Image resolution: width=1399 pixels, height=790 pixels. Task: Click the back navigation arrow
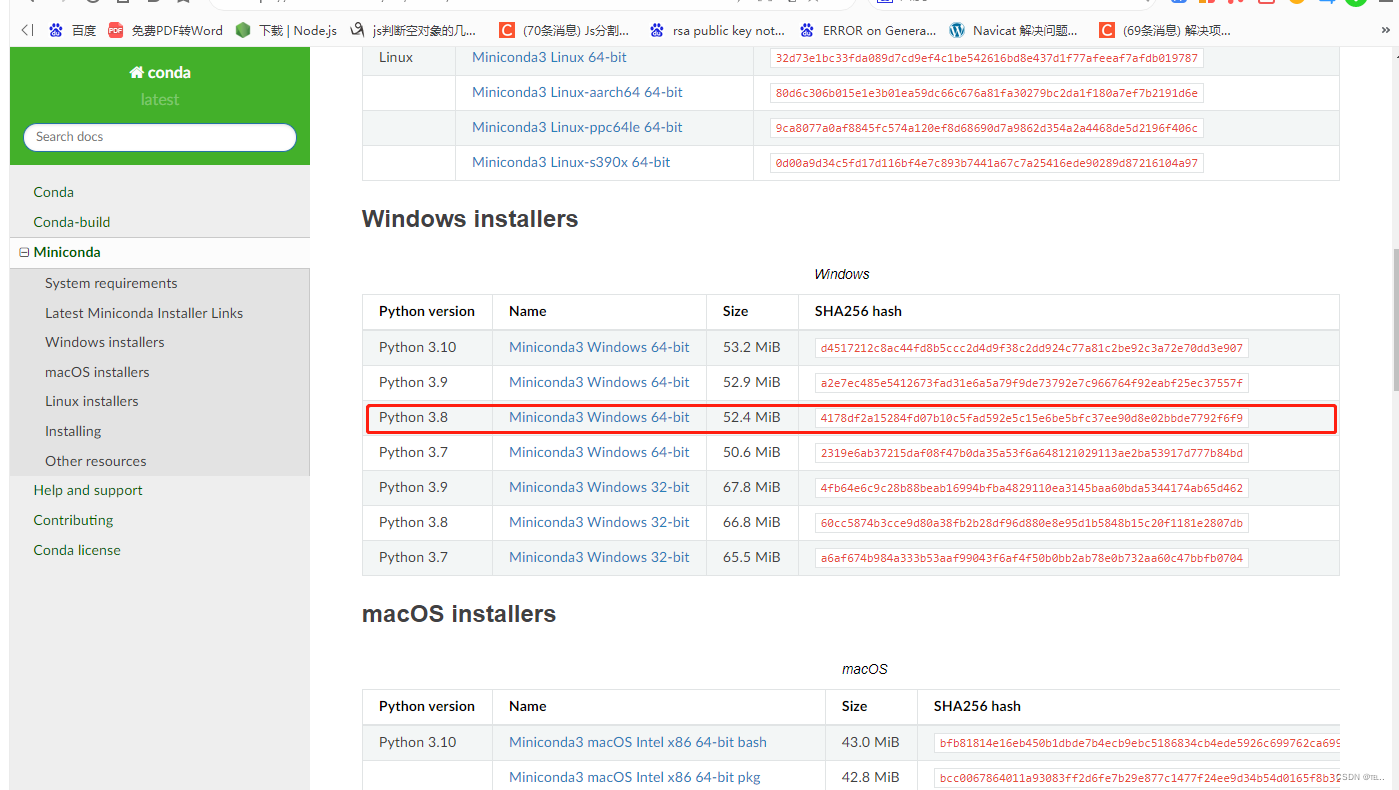coord(26,30)
